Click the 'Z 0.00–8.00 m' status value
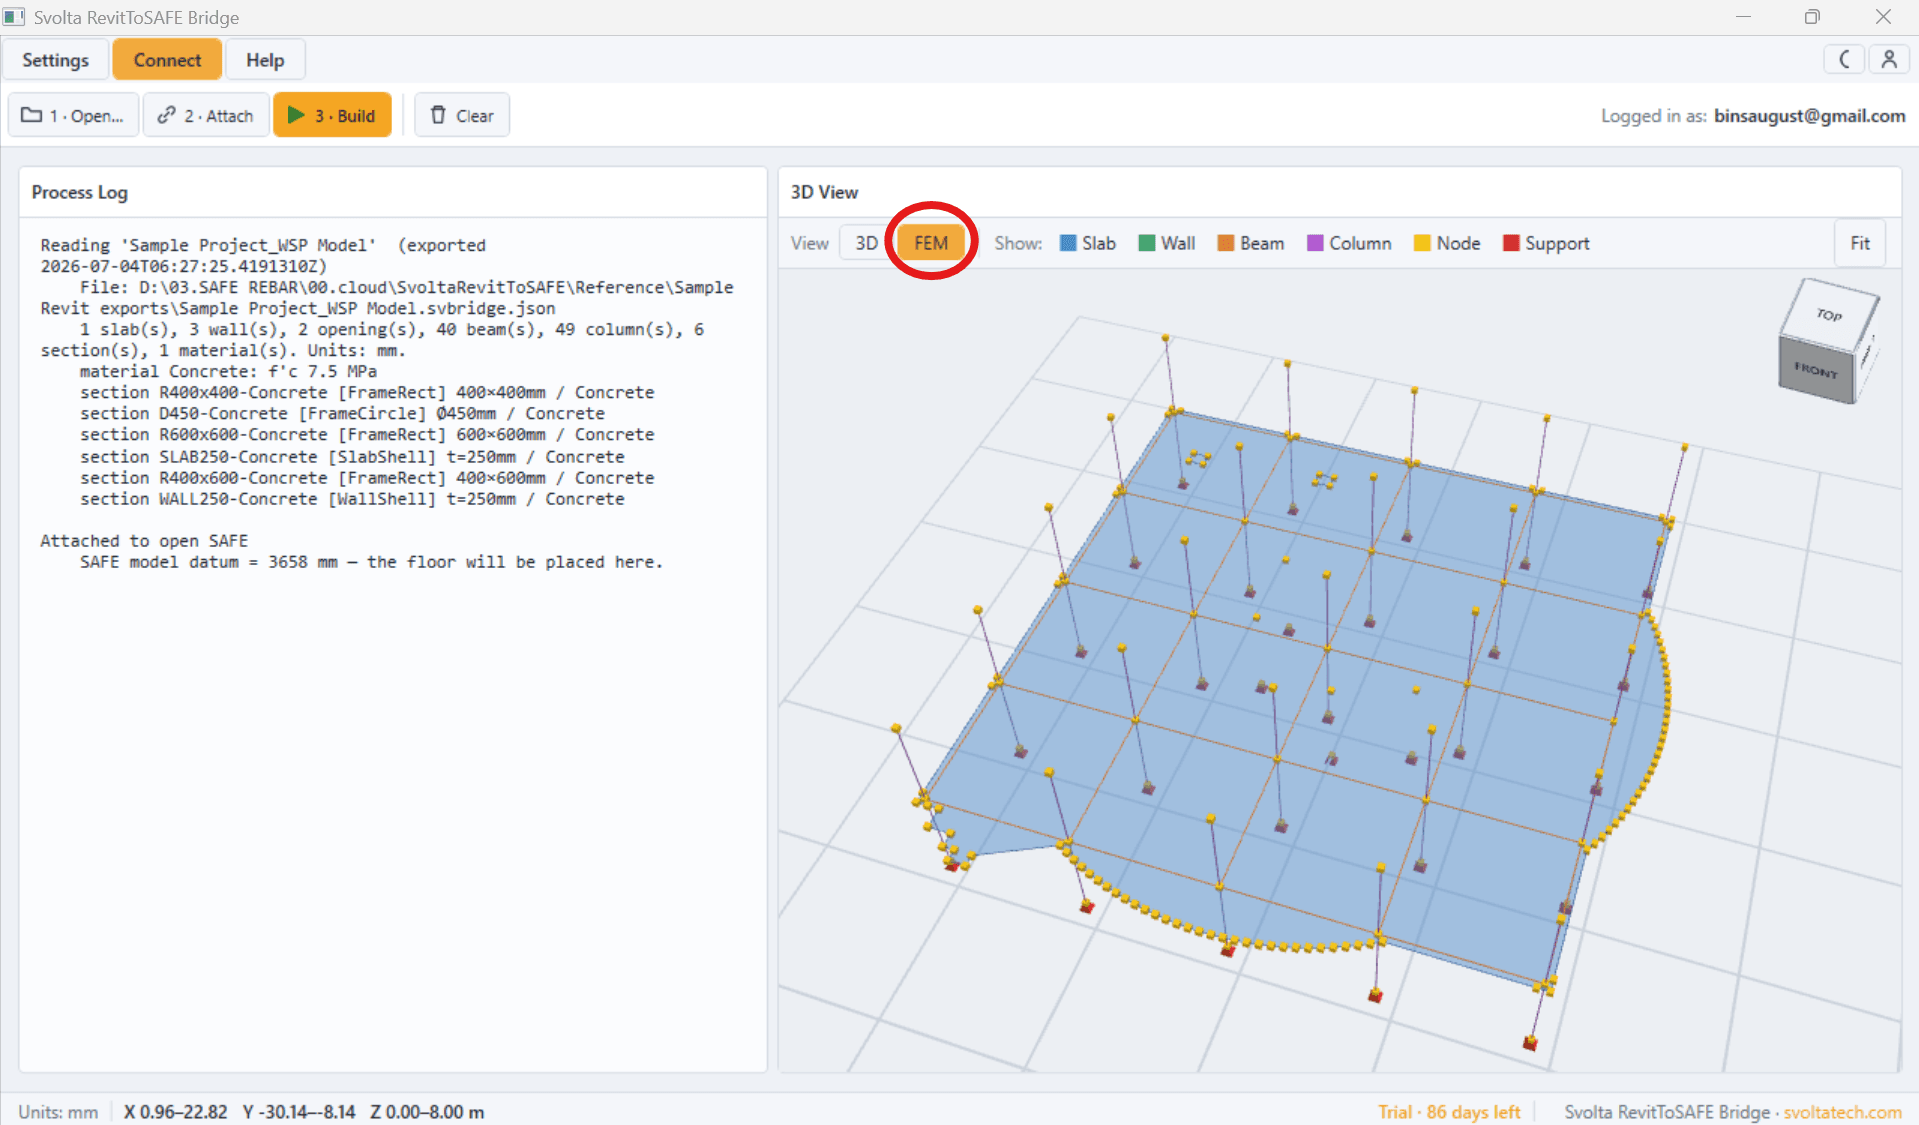1919x1125 pixels. [427, 1112]
